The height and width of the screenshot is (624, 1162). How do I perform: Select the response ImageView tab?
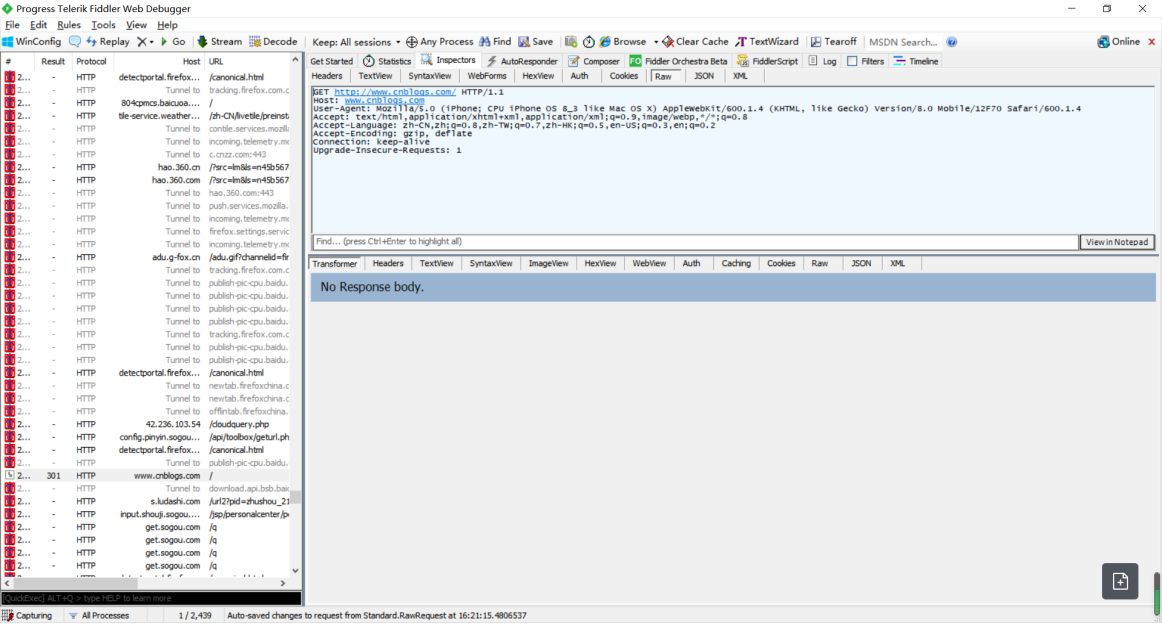(x=548, y=264)
